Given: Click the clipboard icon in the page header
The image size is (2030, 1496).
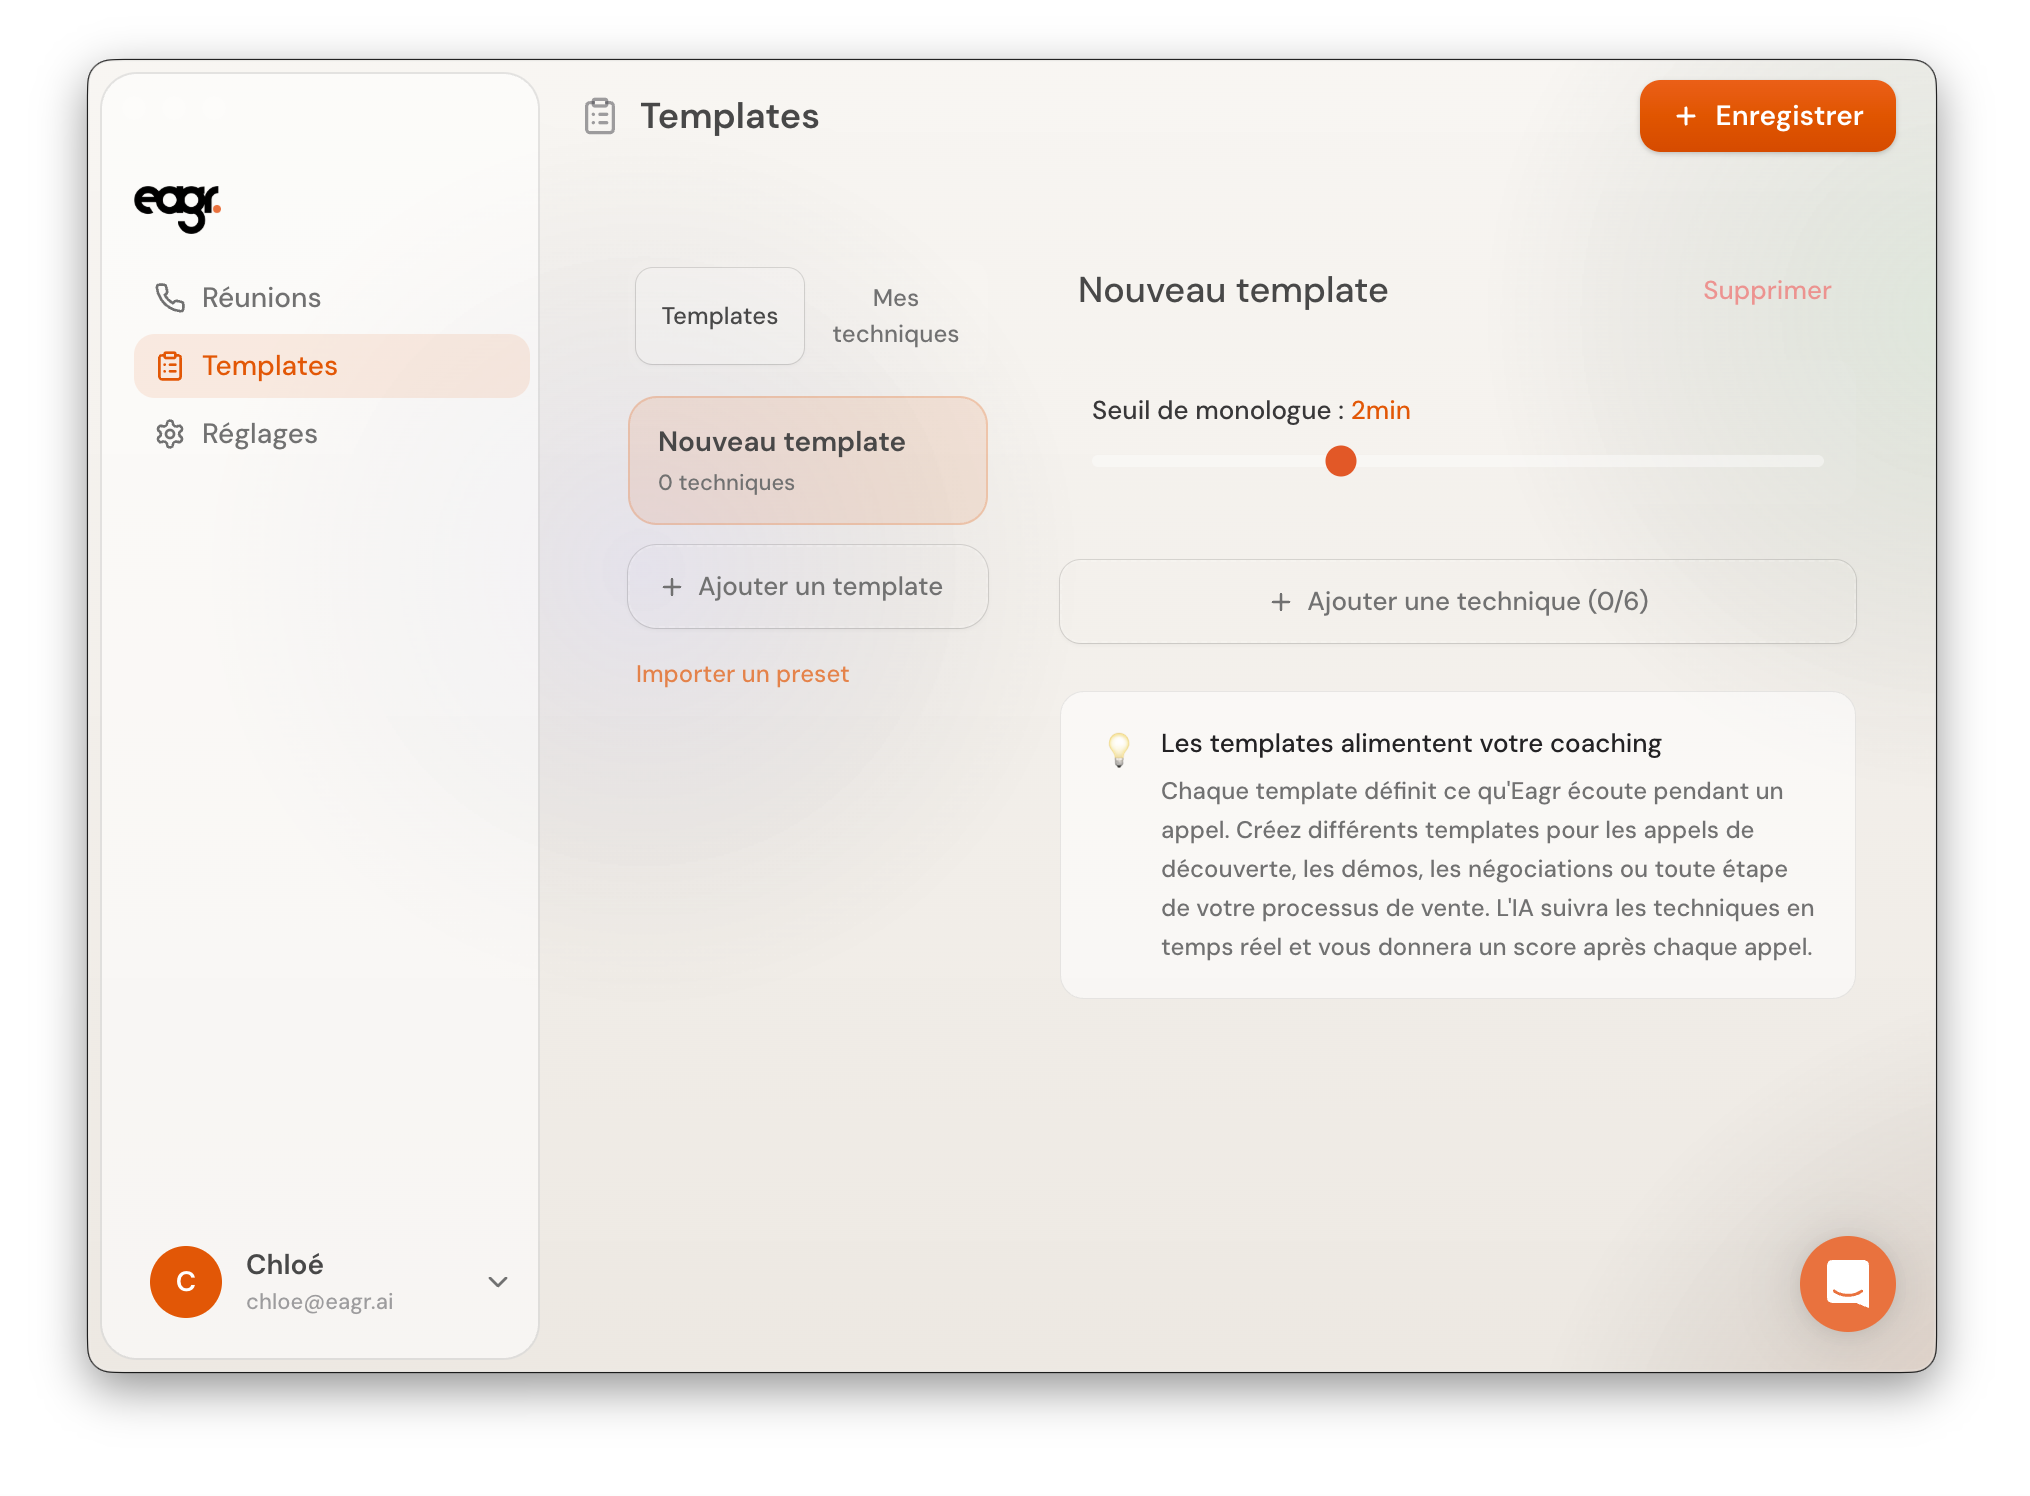Looking at the screenshot, I should (x=600, y=116).
